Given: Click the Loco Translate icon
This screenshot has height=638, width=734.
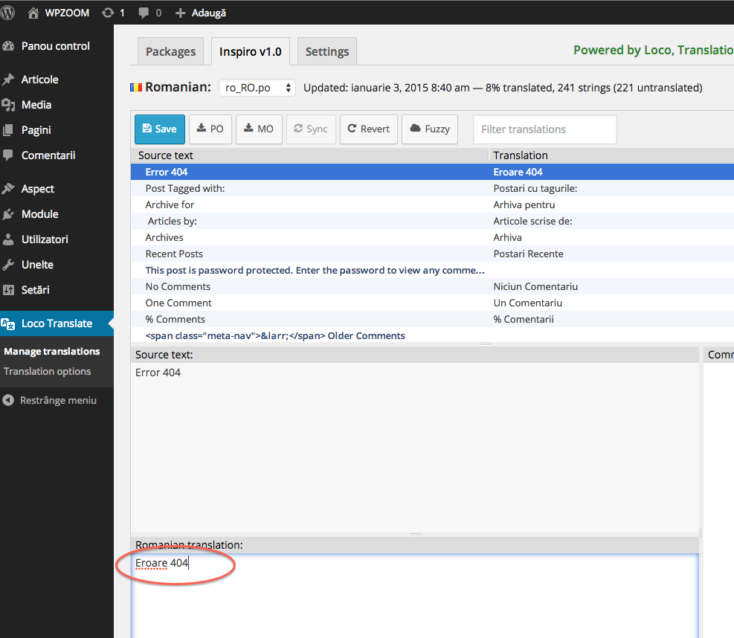Looking at the screenshot, I should 8,323.
